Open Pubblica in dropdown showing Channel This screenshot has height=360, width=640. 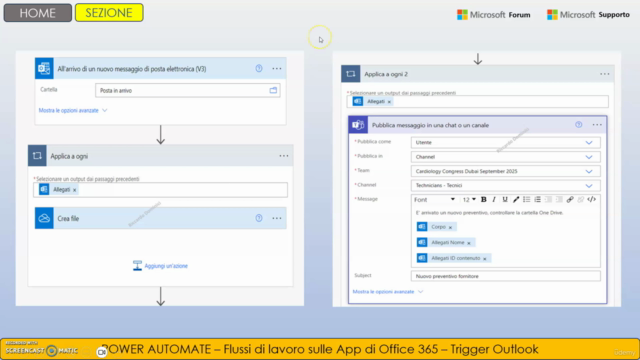coord(505,157)
